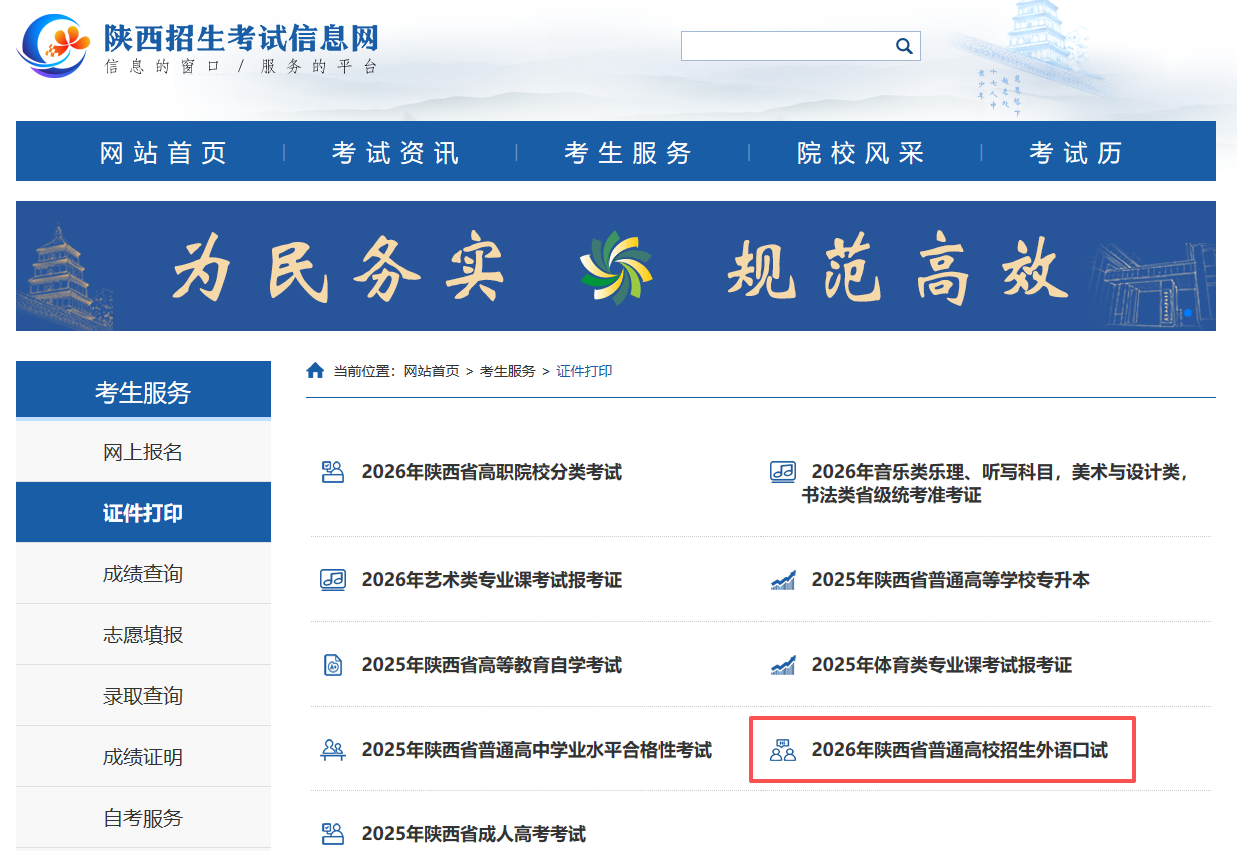Click the 陕西招生考试信息网 logo
This screenshot has width=1237, height=851.
(x=200, y=45)
